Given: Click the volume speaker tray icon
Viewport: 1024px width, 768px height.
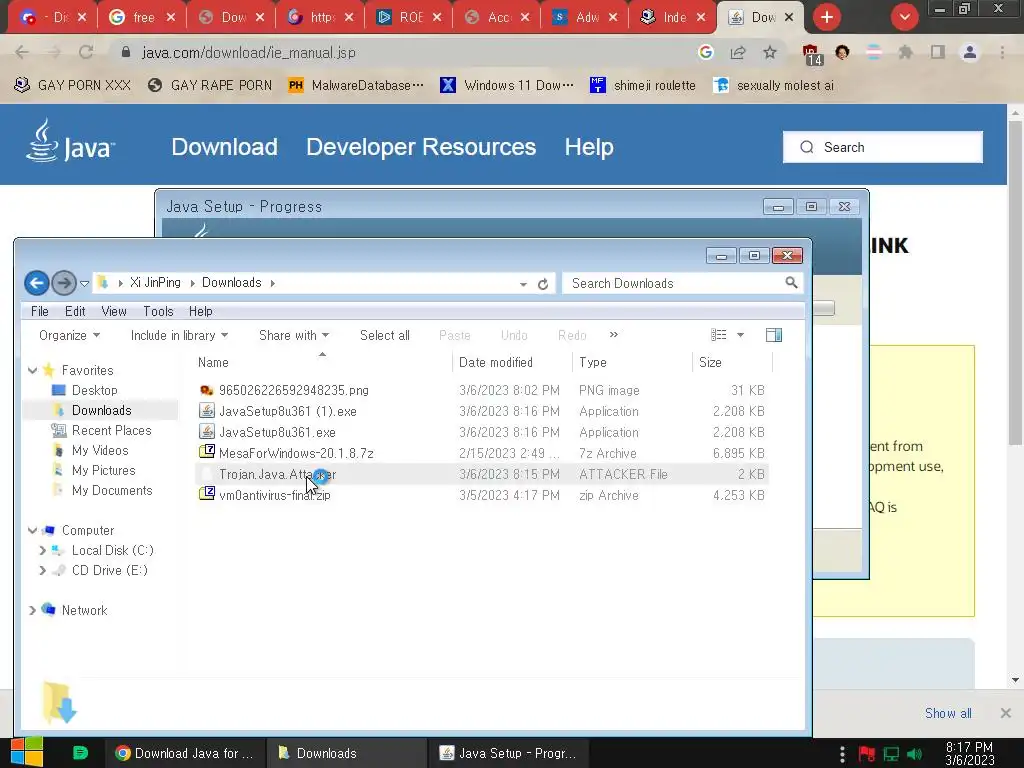Looking at the screenshot, I should click(x=914, y=754).
